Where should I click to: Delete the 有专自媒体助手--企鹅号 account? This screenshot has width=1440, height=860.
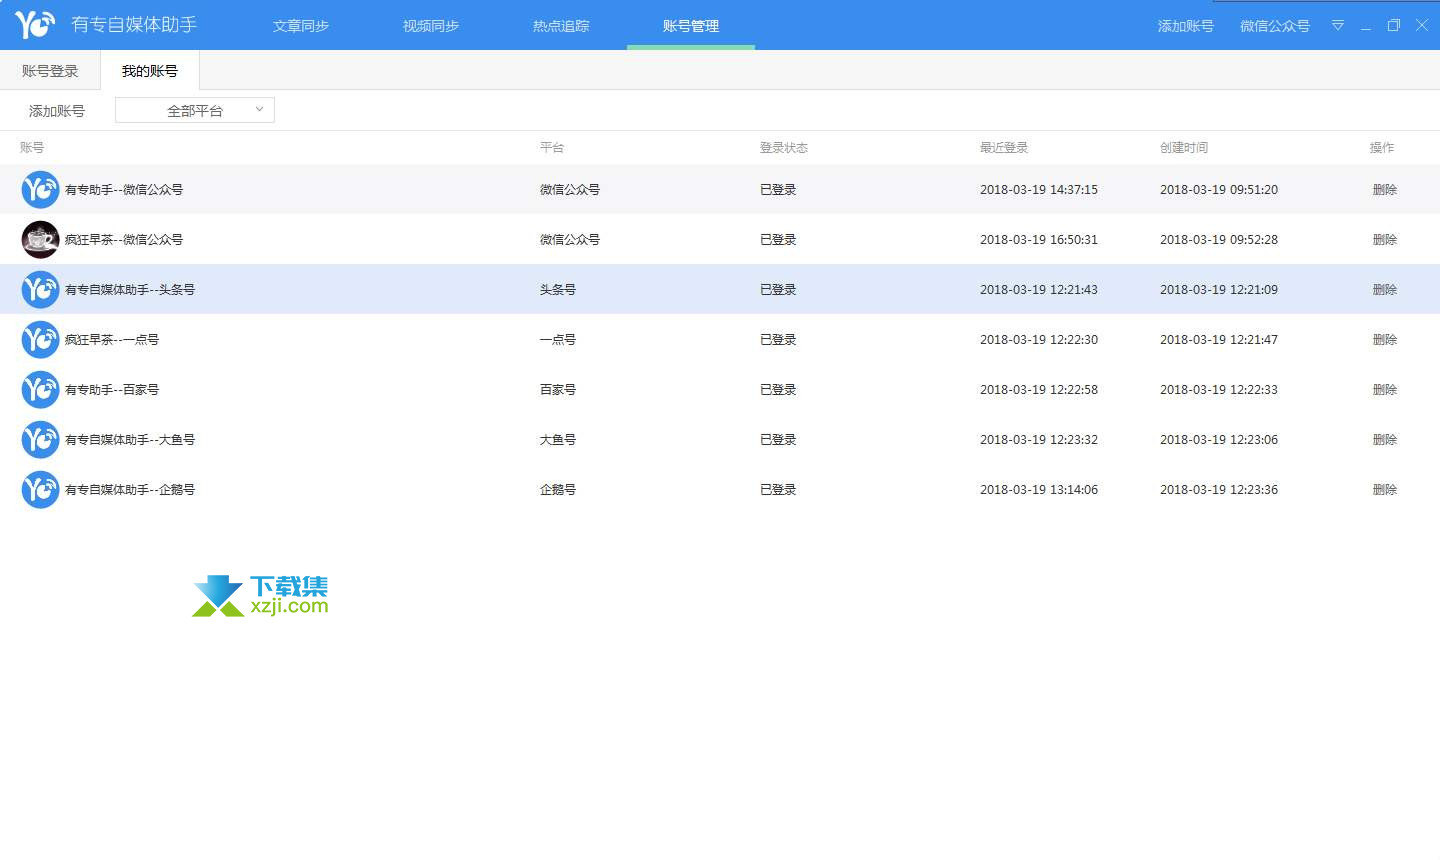tap(1385, 490)
